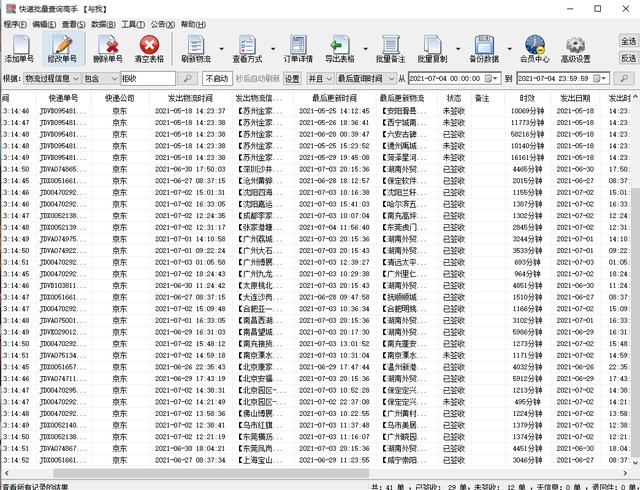The width and height of the screenshot is (640, 490).
Task: Open 订单详情 order details
Action: (299, 48)
